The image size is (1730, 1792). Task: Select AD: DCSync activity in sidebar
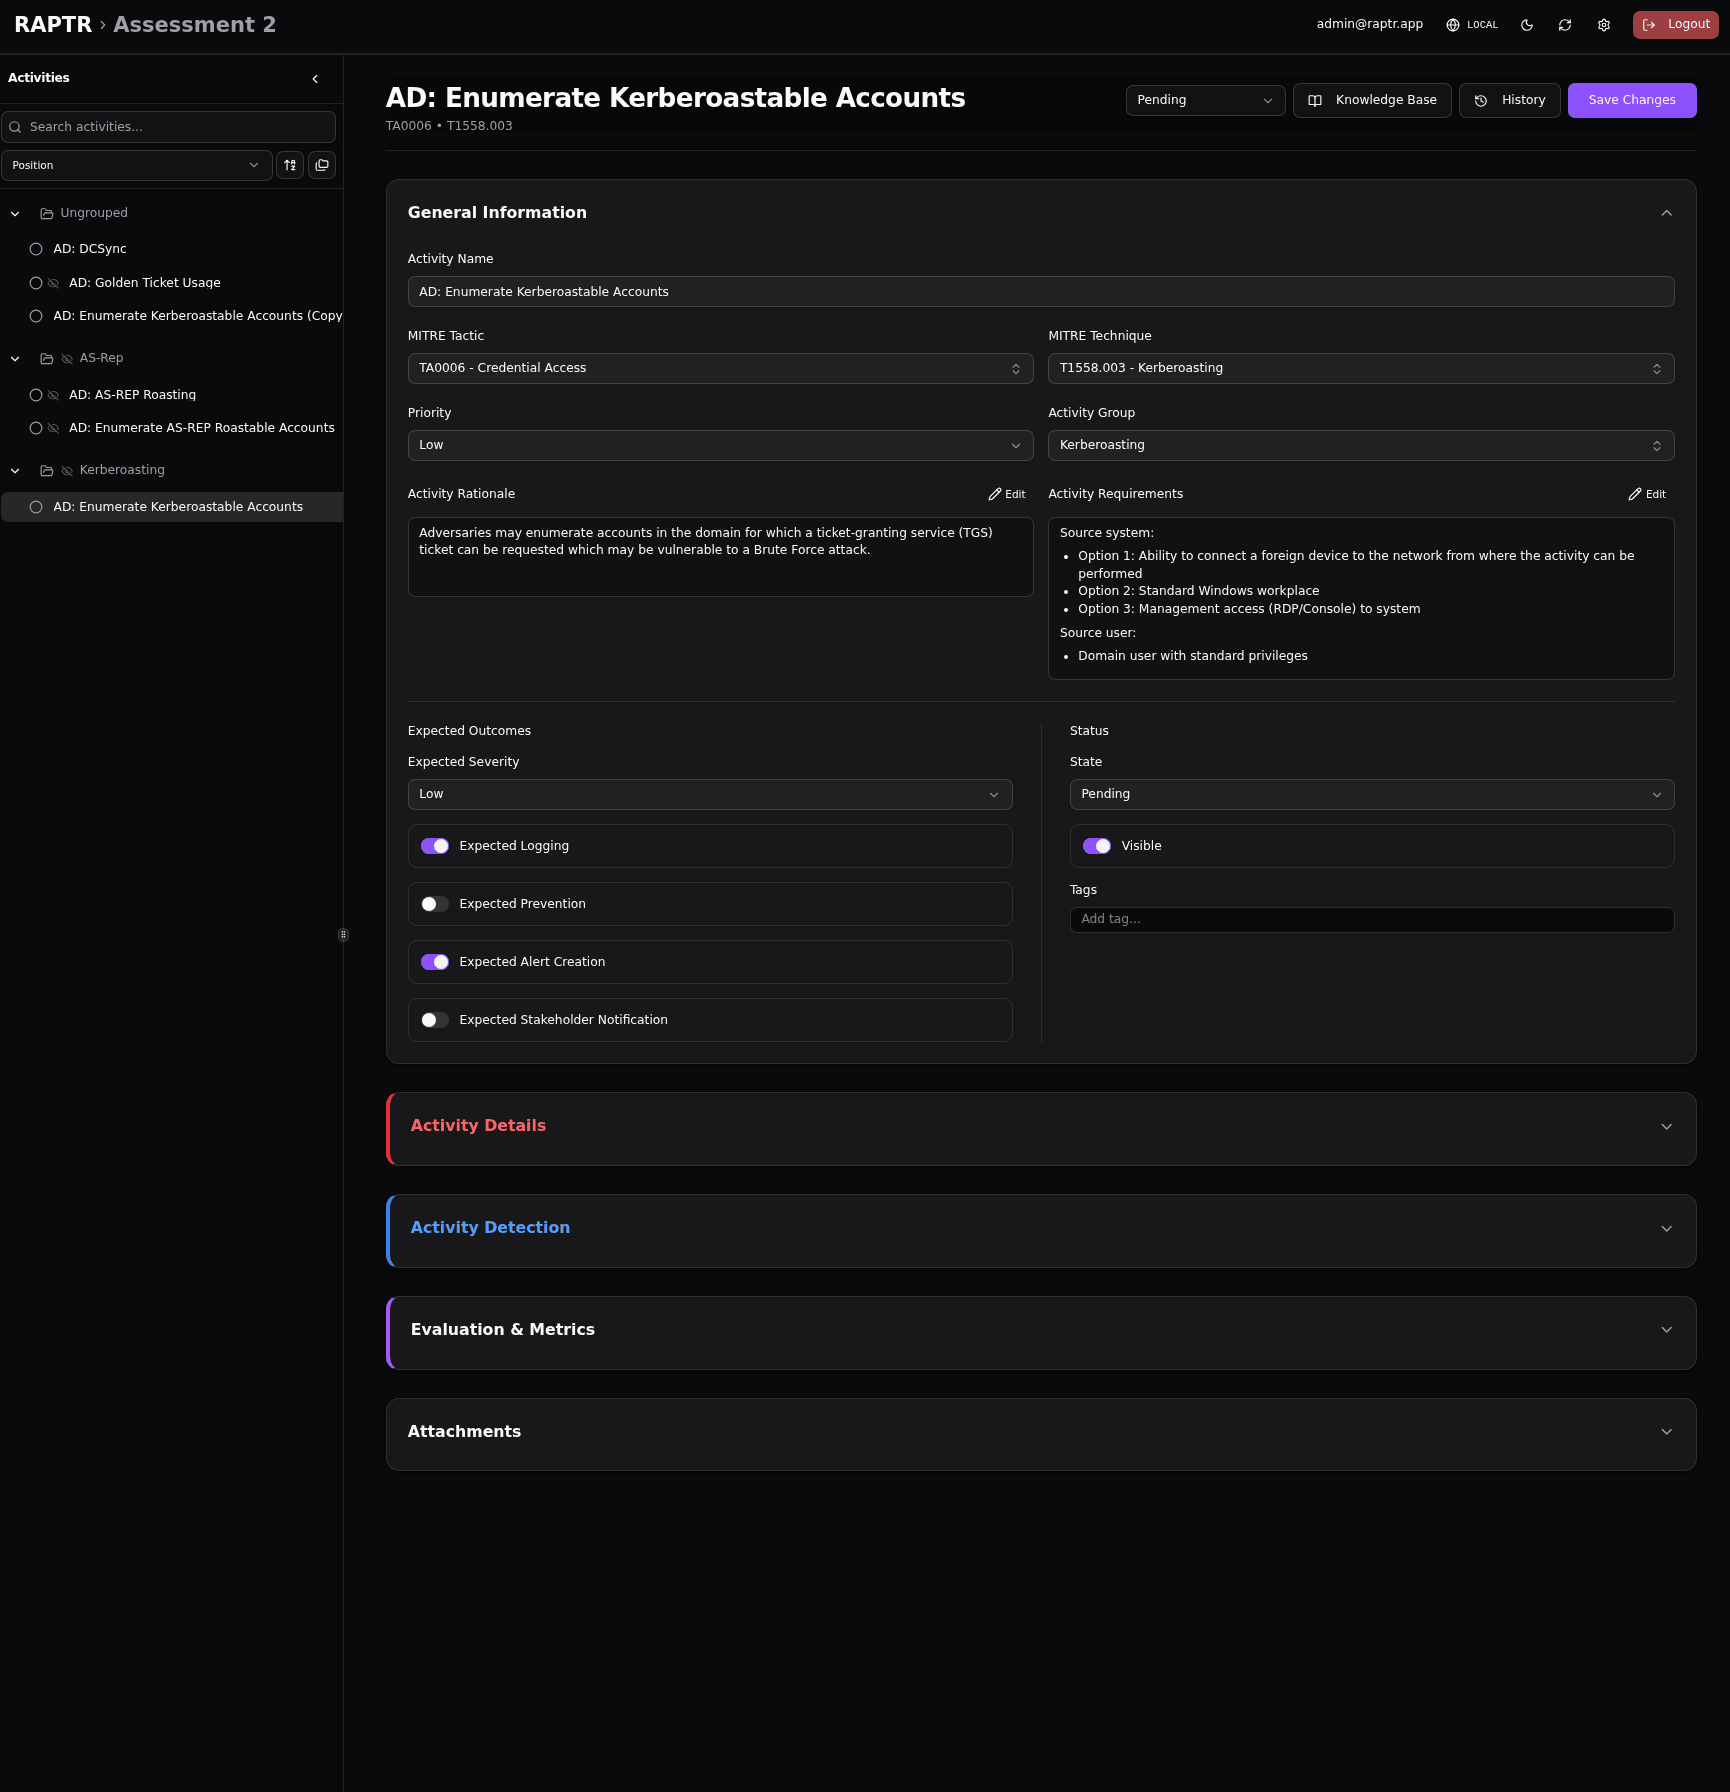point(90,249)
